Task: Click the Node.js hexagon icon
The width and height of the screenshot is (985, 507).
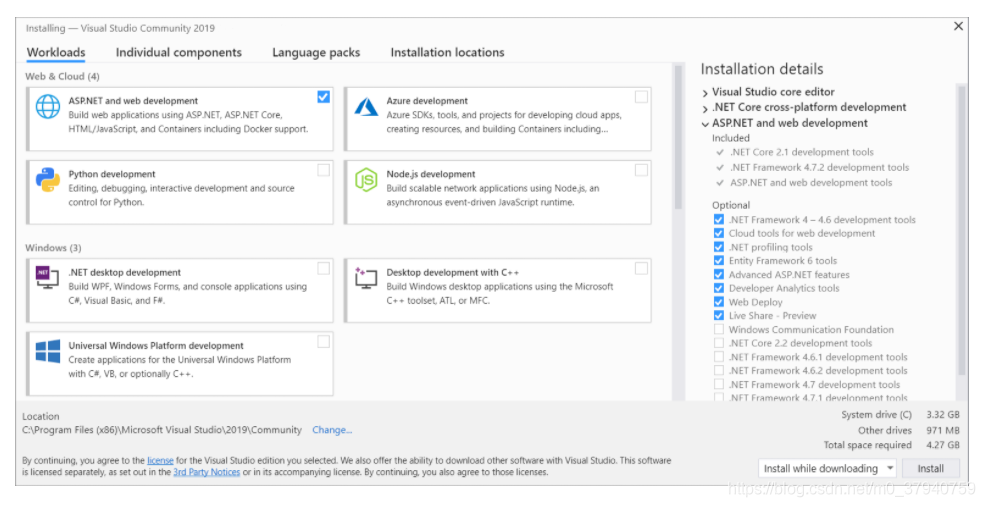Action: click(366, 180)
